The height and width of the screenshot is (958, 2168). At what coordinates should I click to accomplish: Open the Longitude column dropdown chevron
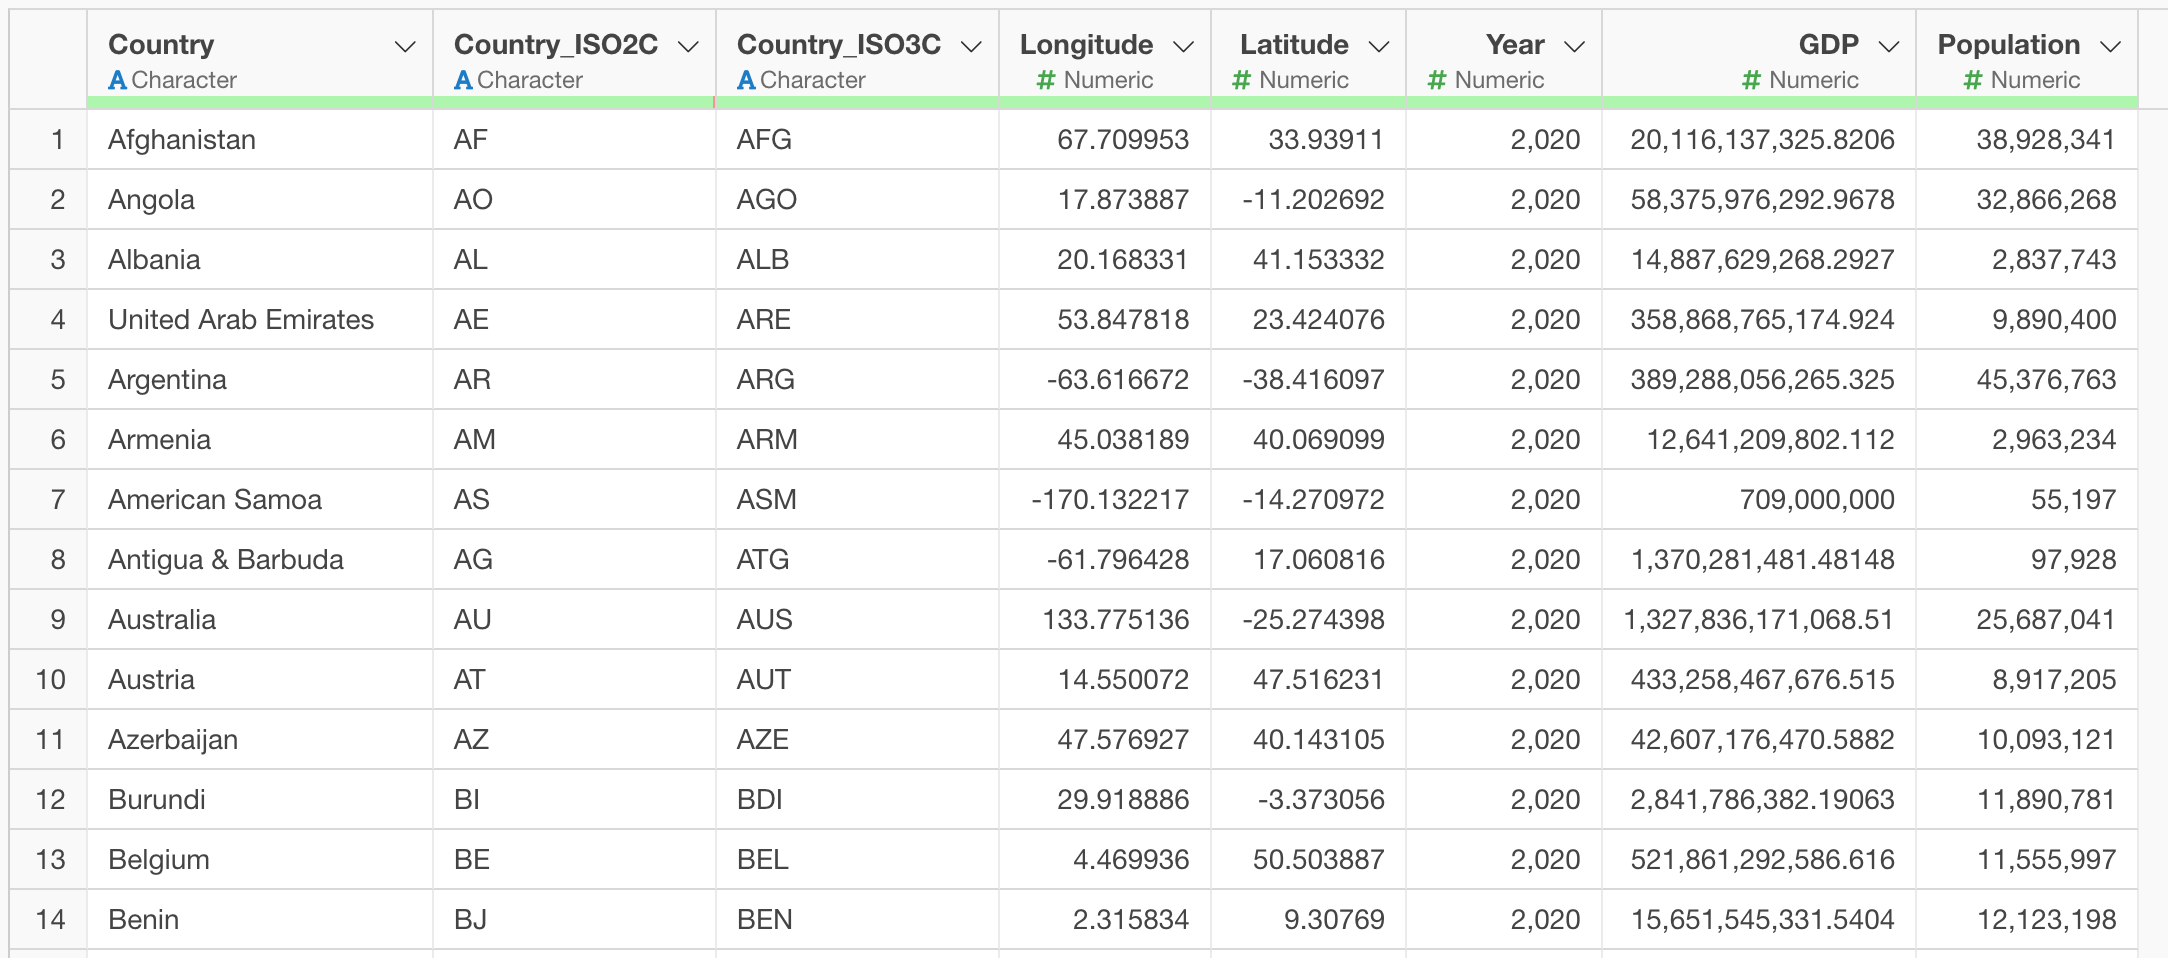pos(1184,47)
